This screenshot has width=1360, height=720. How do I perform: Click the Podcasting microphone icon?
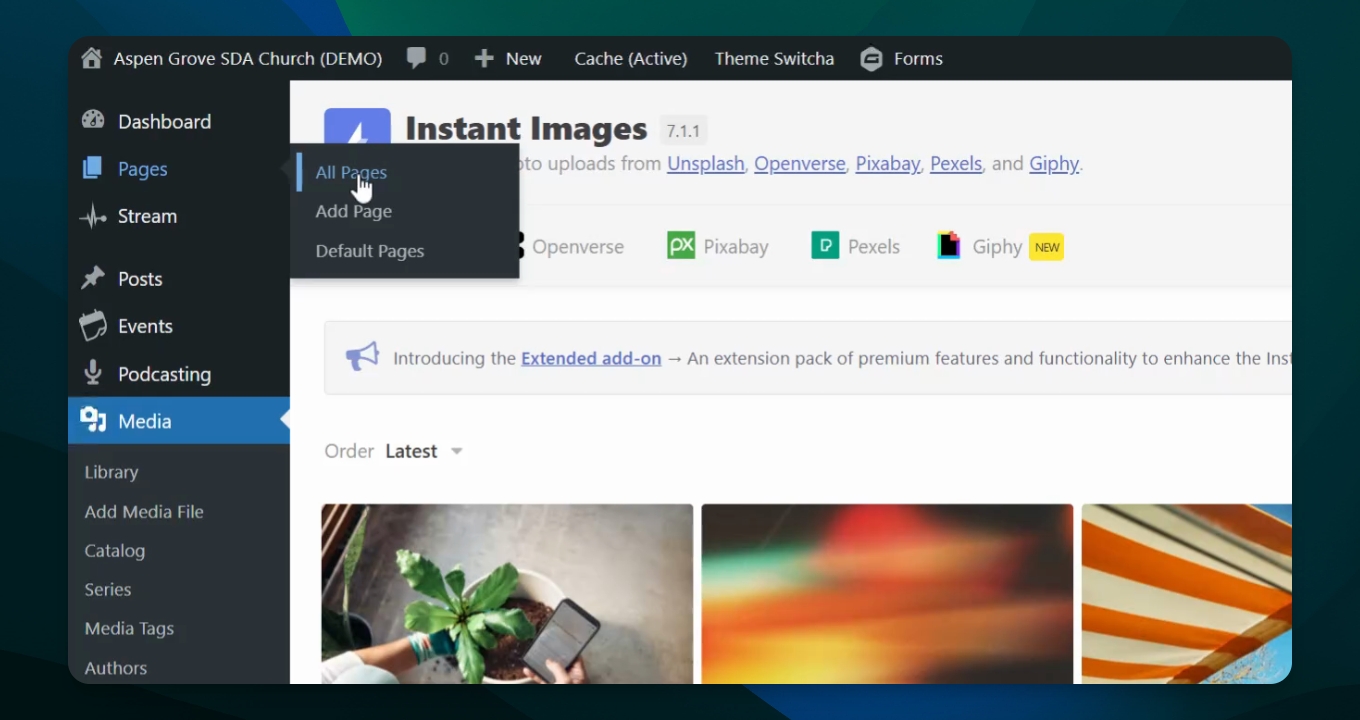coord(93,373)
